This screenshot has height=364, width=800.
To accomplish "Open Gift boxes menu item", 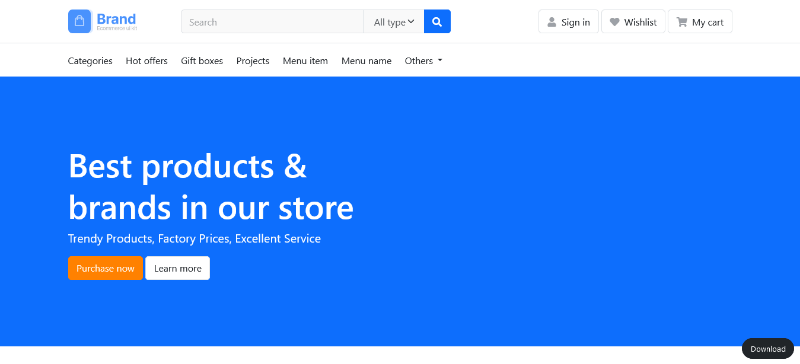I will click(202, 61).
